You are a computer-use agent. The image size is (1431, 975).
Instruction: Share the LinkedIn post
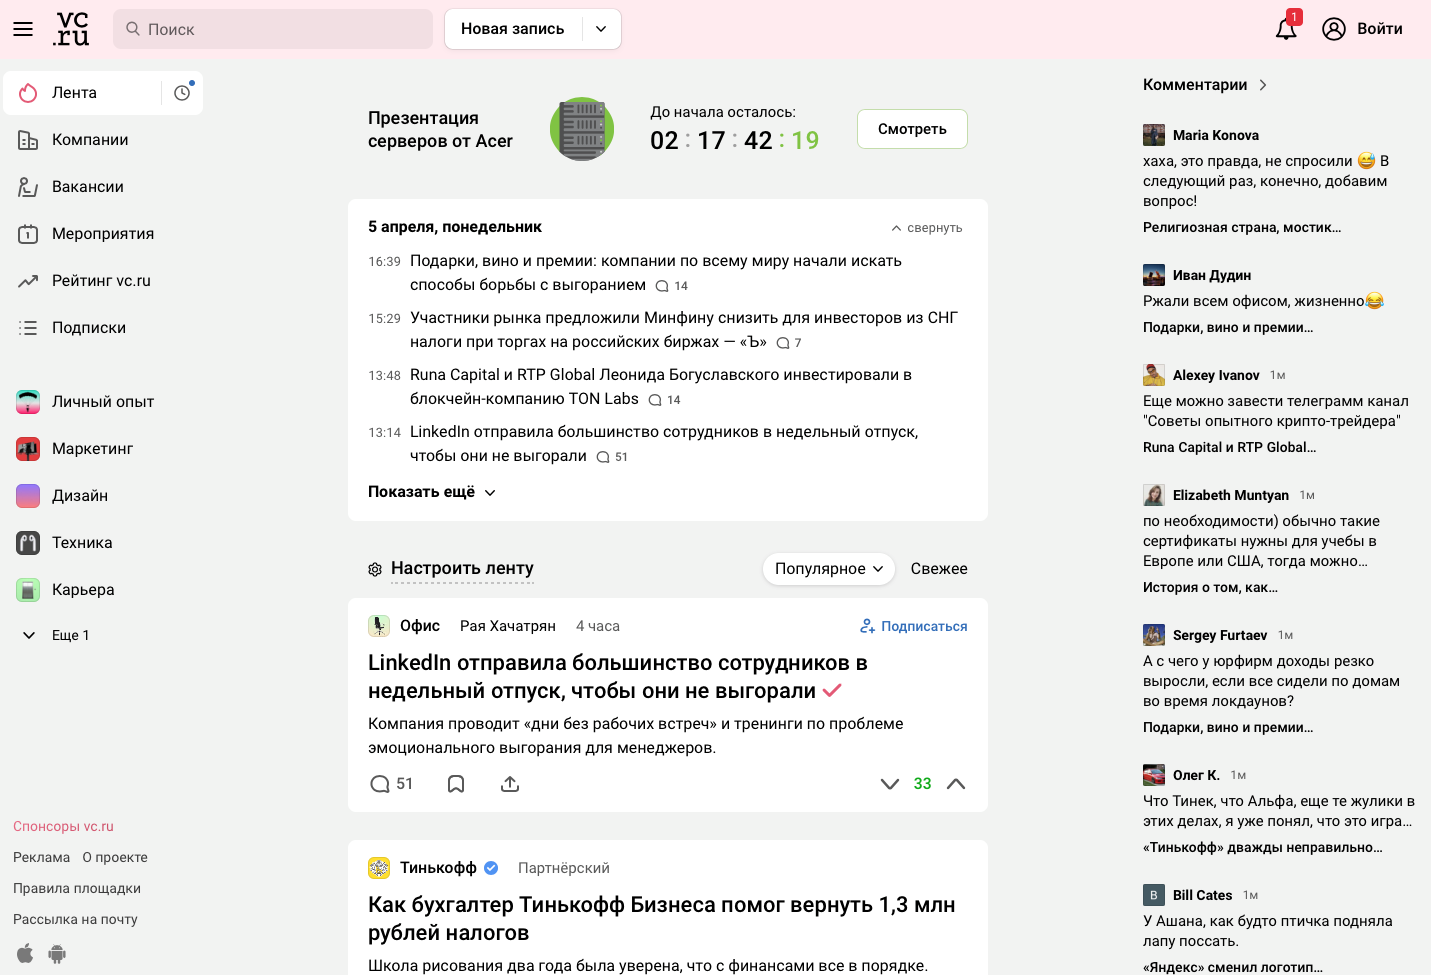pos(510,784)
